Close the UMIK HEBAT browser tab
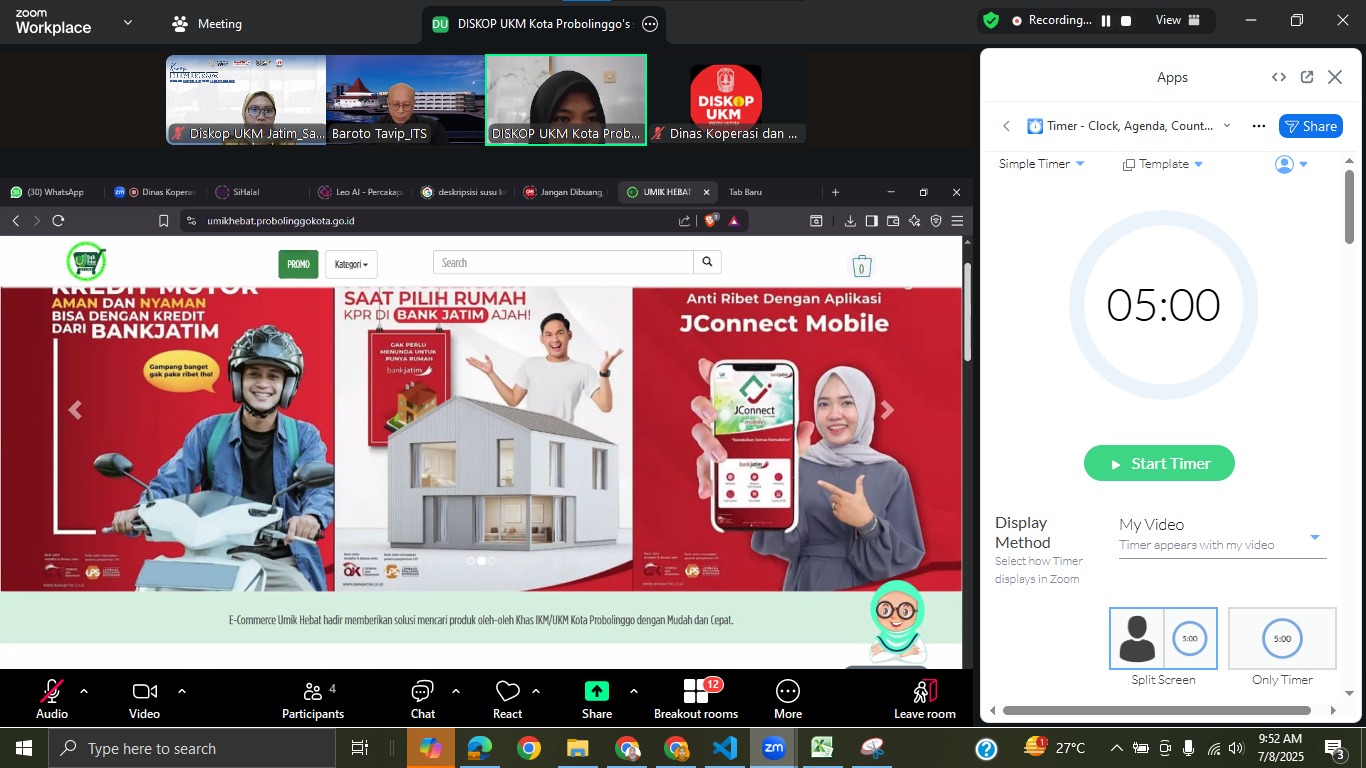 tap(706, 192)
